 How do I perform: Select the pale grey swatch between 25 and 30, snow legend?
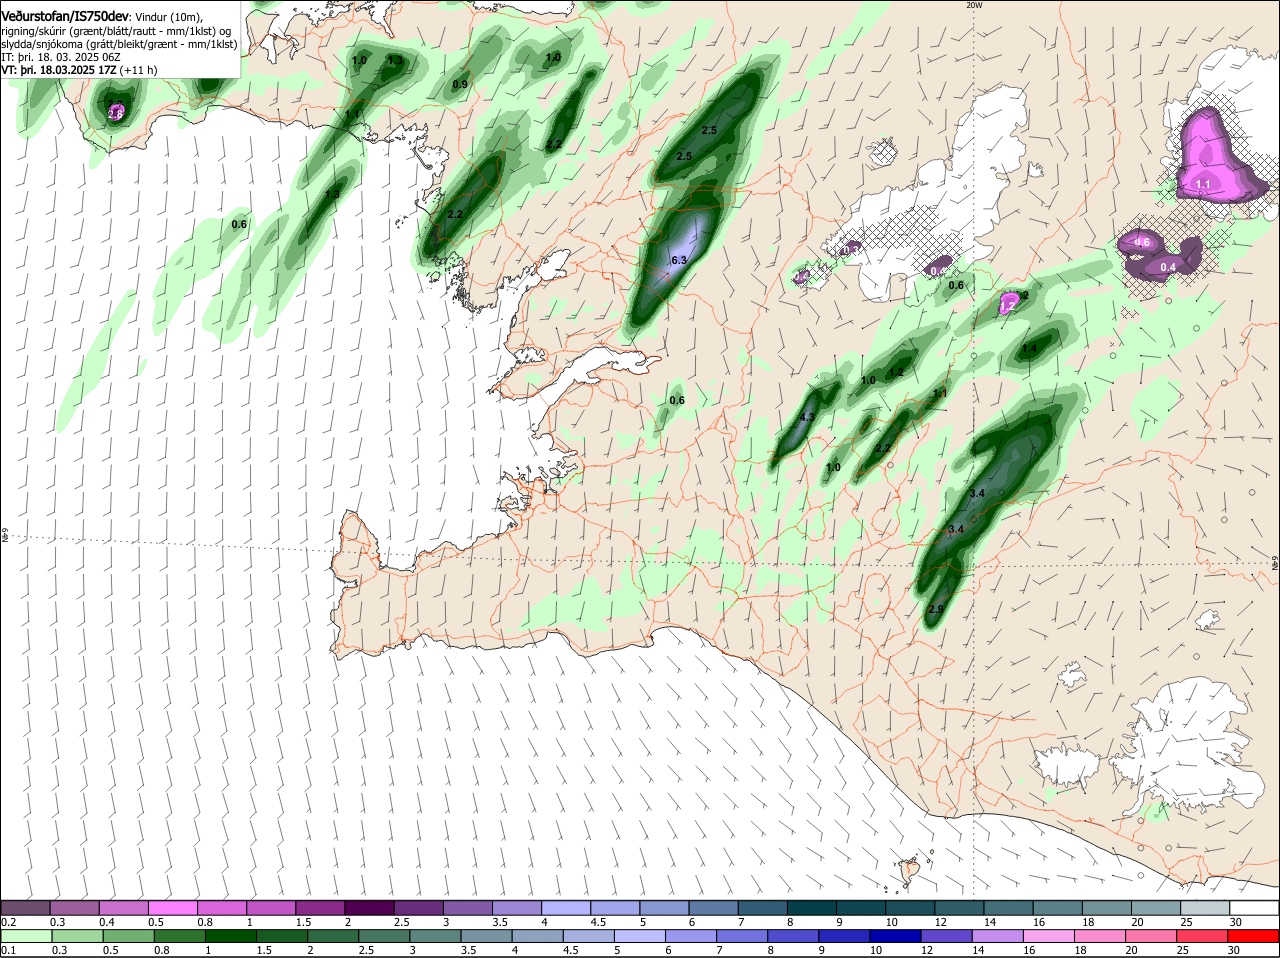pyautogui.click(x=1204, y=907)
